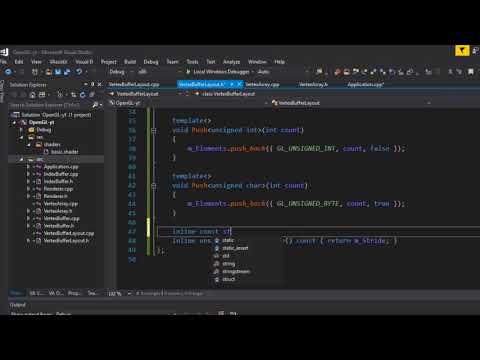Open the Project menu
This screenshot has height=360, width=480.
[x=109, y=62]
